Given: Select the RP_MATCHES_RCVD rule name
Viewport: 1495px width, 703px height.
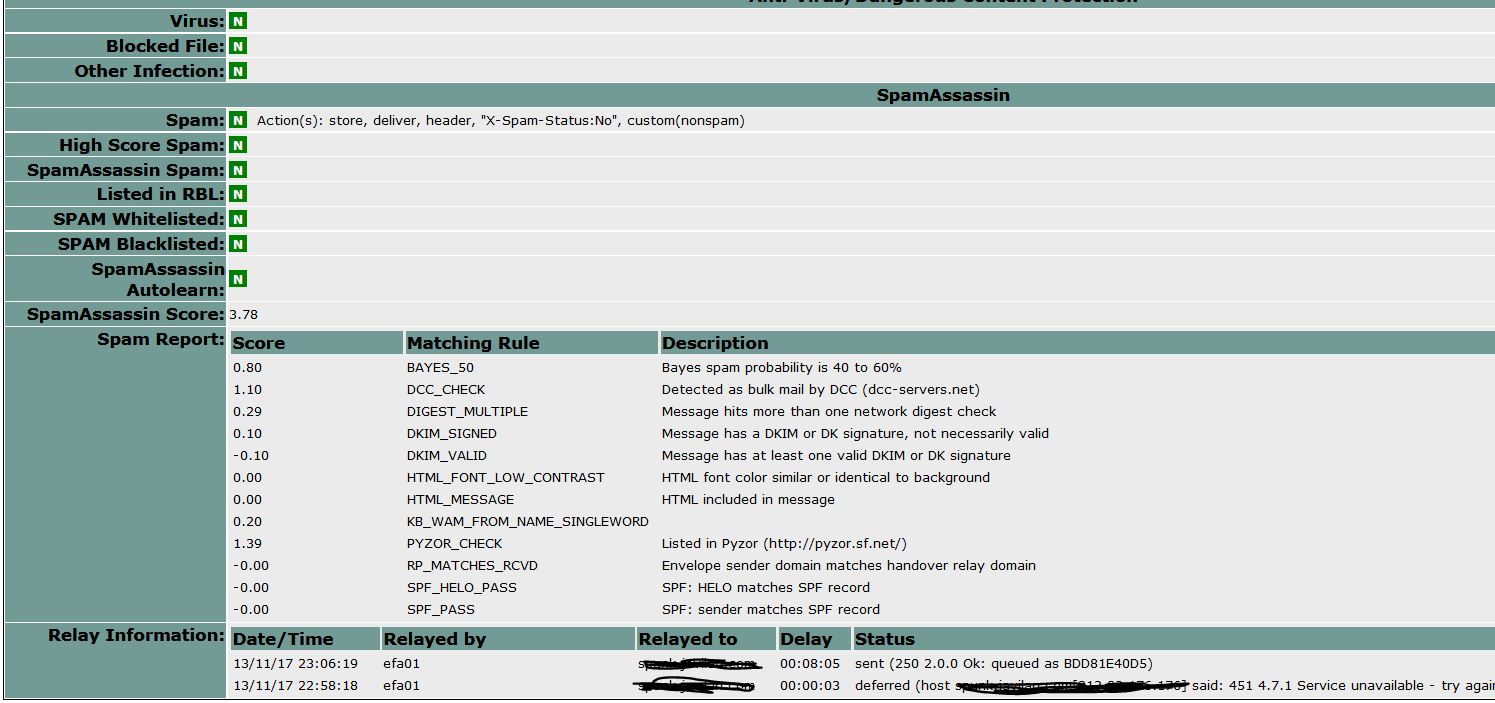Looking at the screenshot, I should (x=472, y=566).
